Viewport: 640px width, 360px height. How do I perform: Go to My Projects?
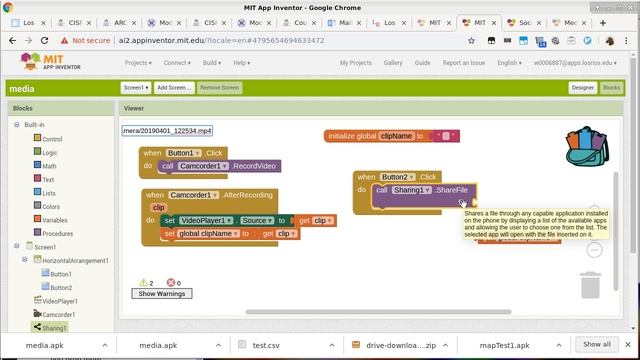point(356,63)
